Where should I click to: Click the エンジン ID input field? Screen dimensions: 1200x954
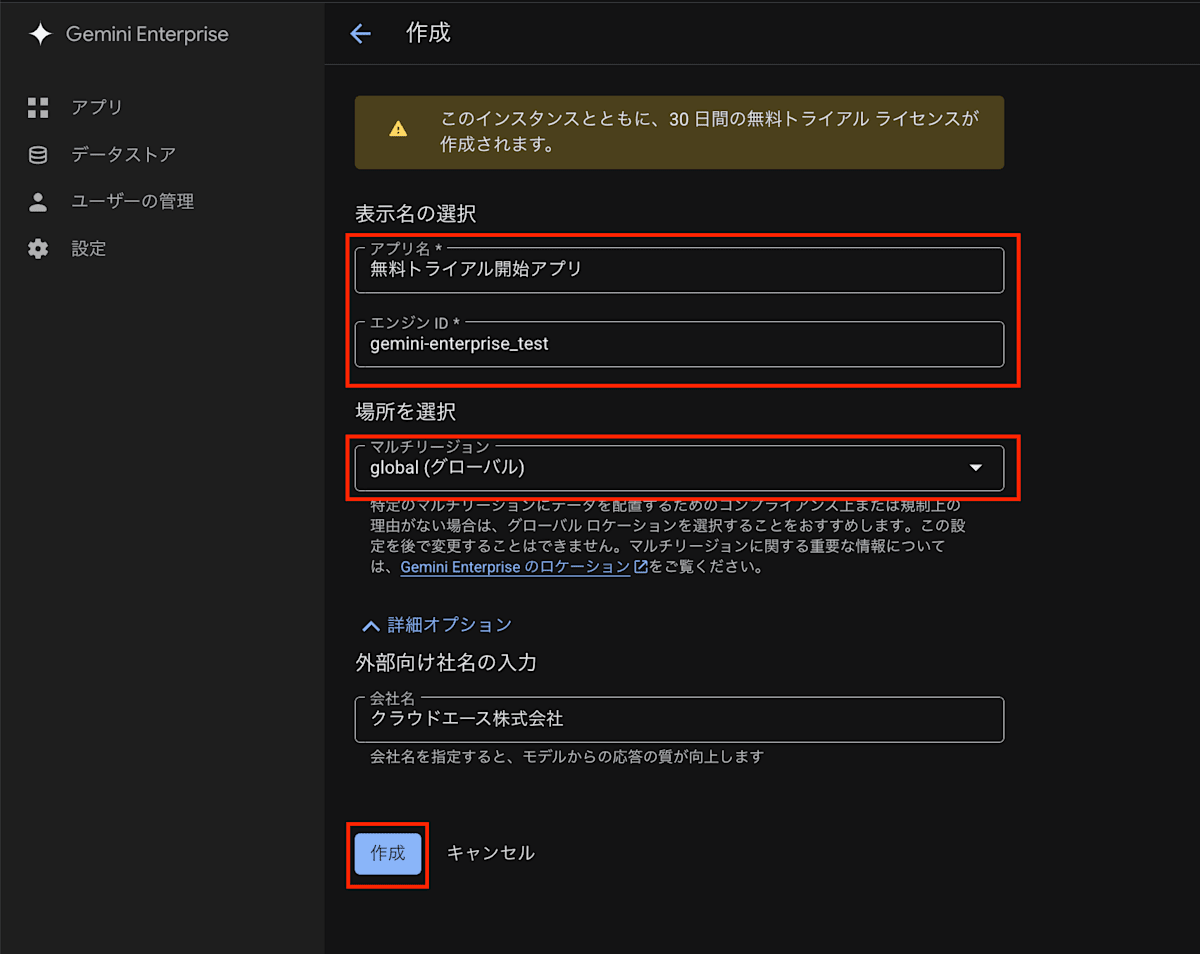[x=679, y=344]
